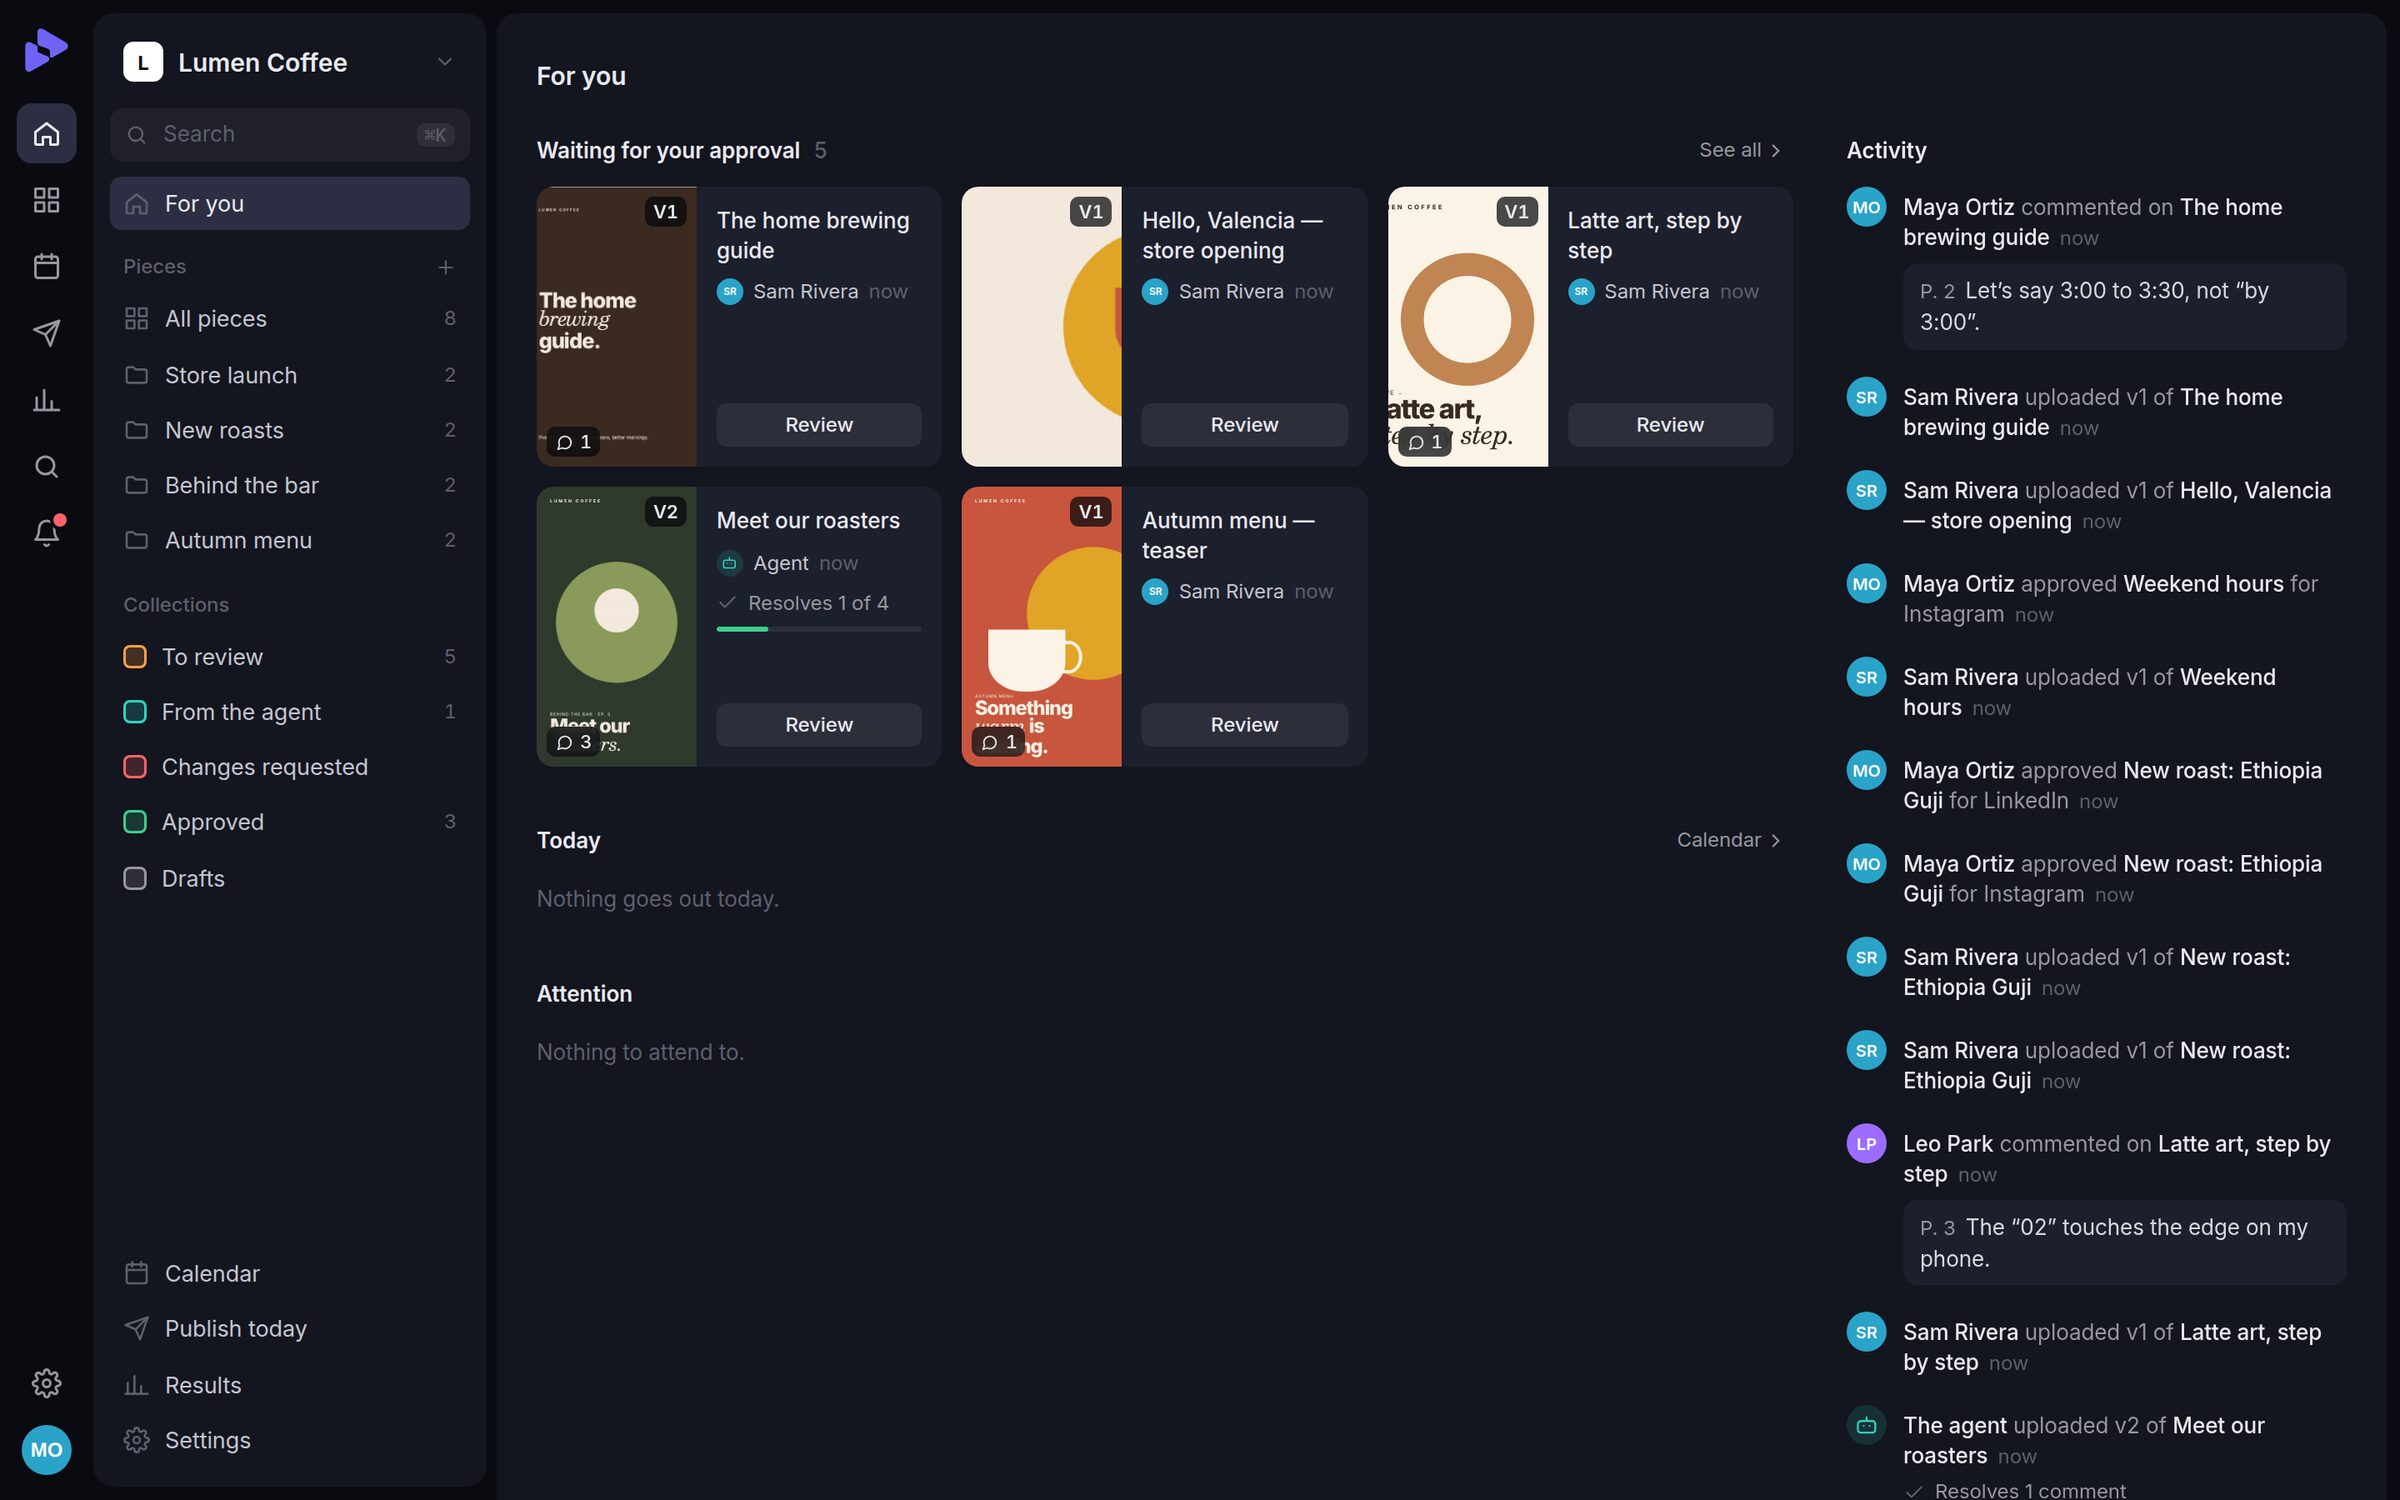The image size is (2400, 1500).
Task: Select the Changes requested collection
Action: coord(289,767)
